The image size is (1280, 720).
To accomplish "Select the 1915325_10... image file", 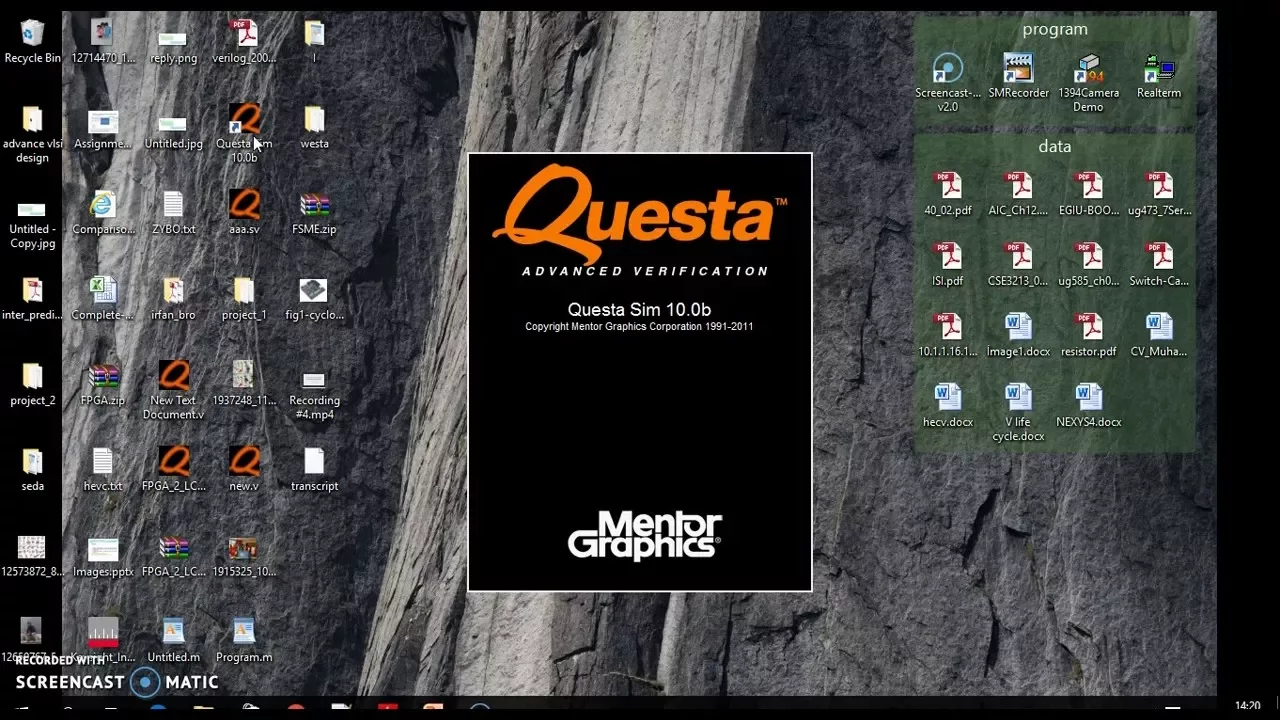I will coord(244,556).
